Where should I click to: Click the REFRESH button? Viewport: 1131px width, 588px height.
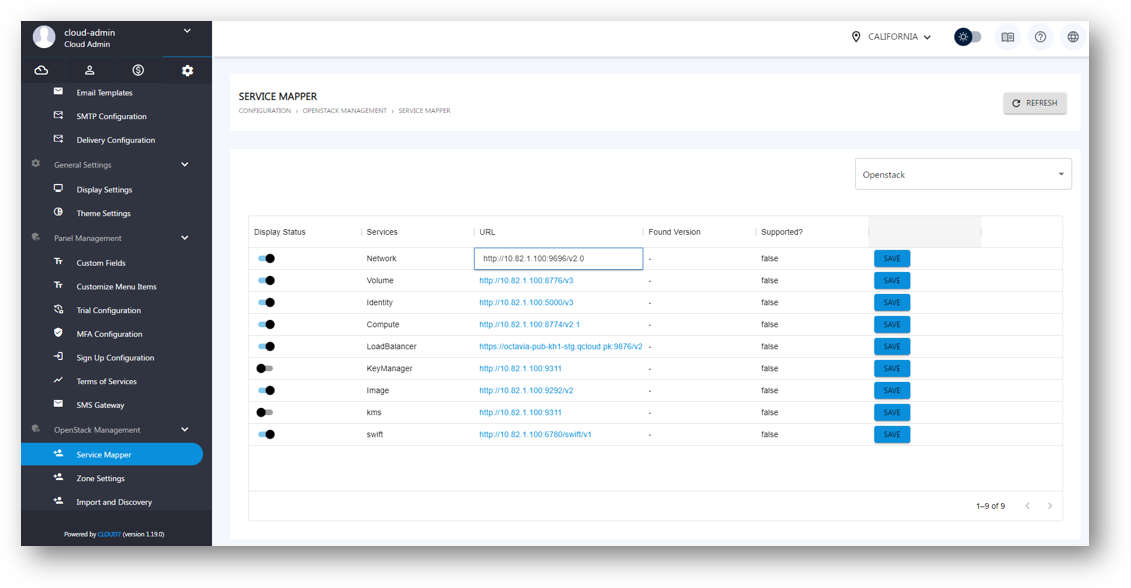click(1034, 103)
